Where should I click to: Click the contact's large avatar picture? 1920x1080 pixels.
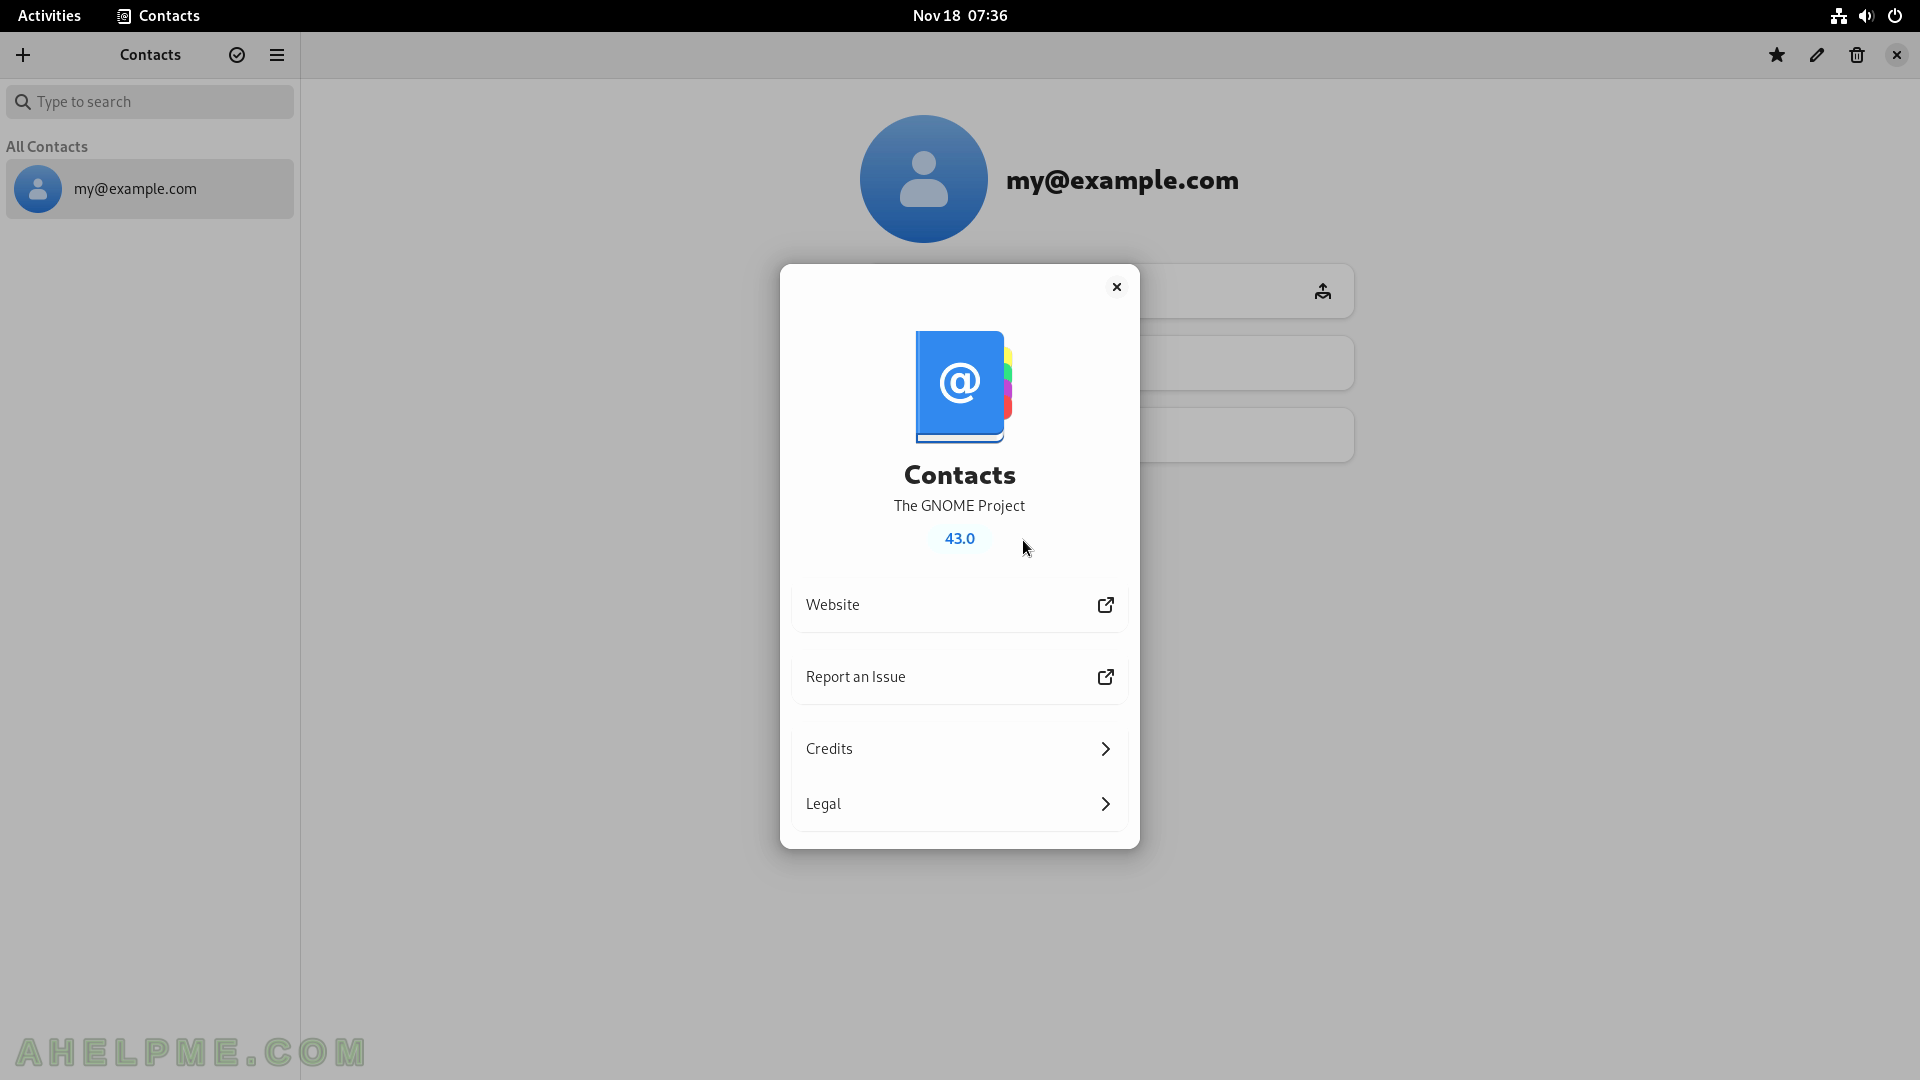point(924,179)
